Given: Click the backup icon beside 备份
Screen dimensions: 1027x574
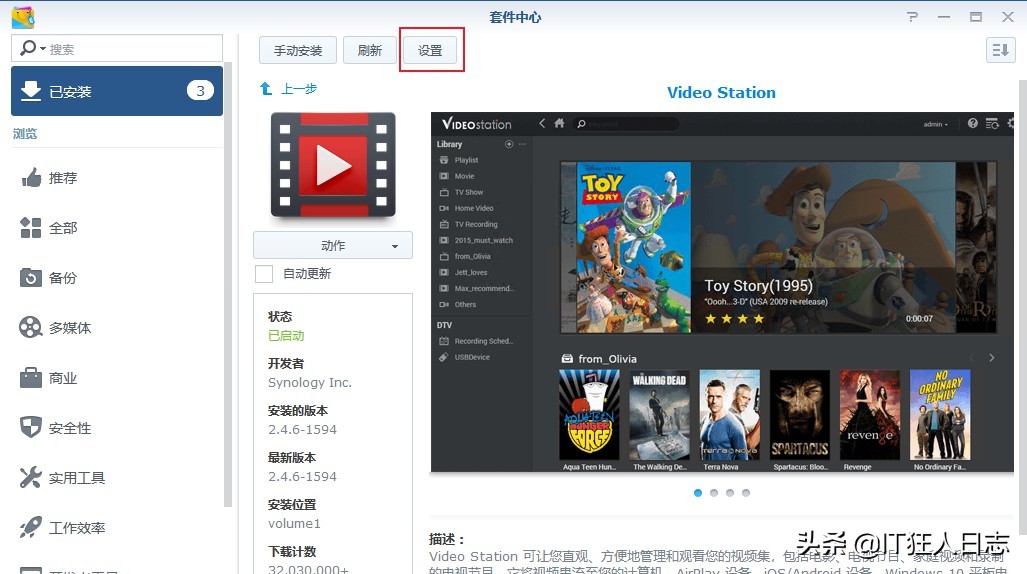Looking at the screenshot, I should coord(31,277).
